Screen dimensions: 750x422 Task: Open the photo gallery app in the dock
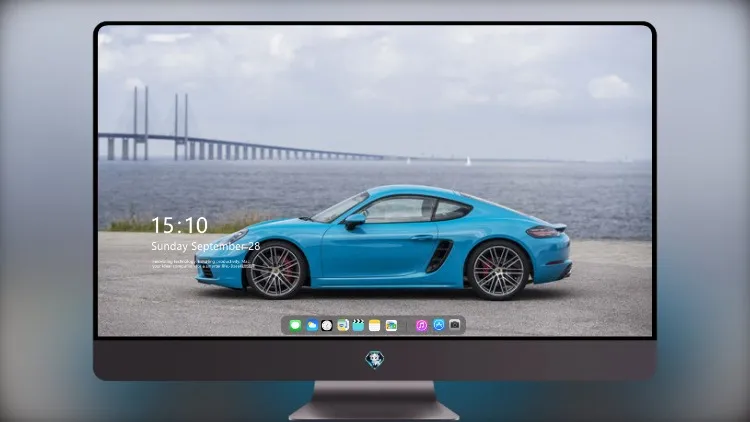click(x=391, y=325)
